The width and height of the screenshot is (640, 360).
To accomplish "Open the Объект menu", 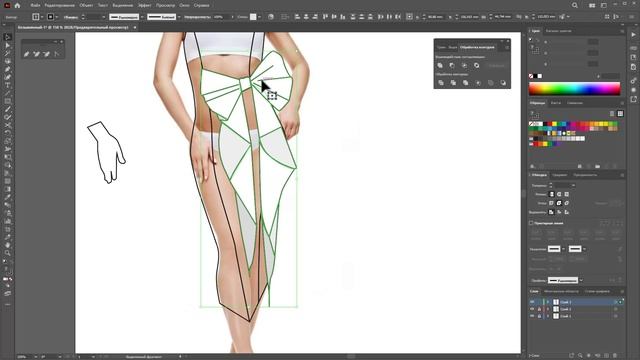I will (x=86, y=5).
